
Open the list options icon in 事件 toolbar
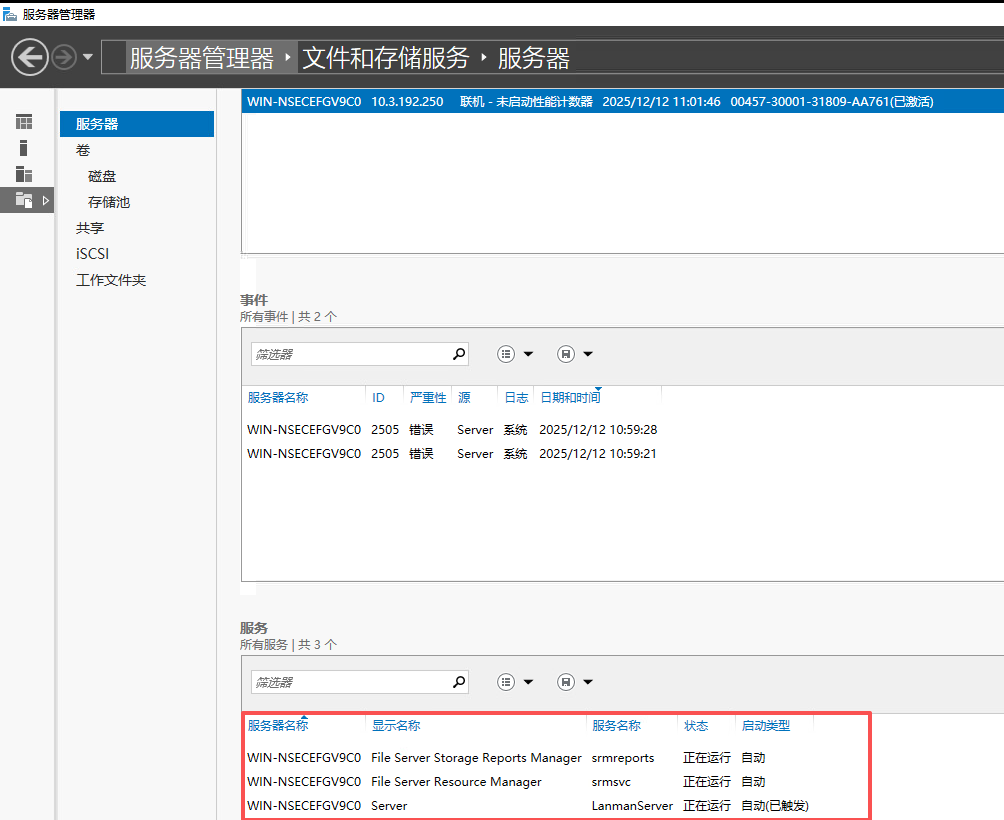[x=506, y=354]
